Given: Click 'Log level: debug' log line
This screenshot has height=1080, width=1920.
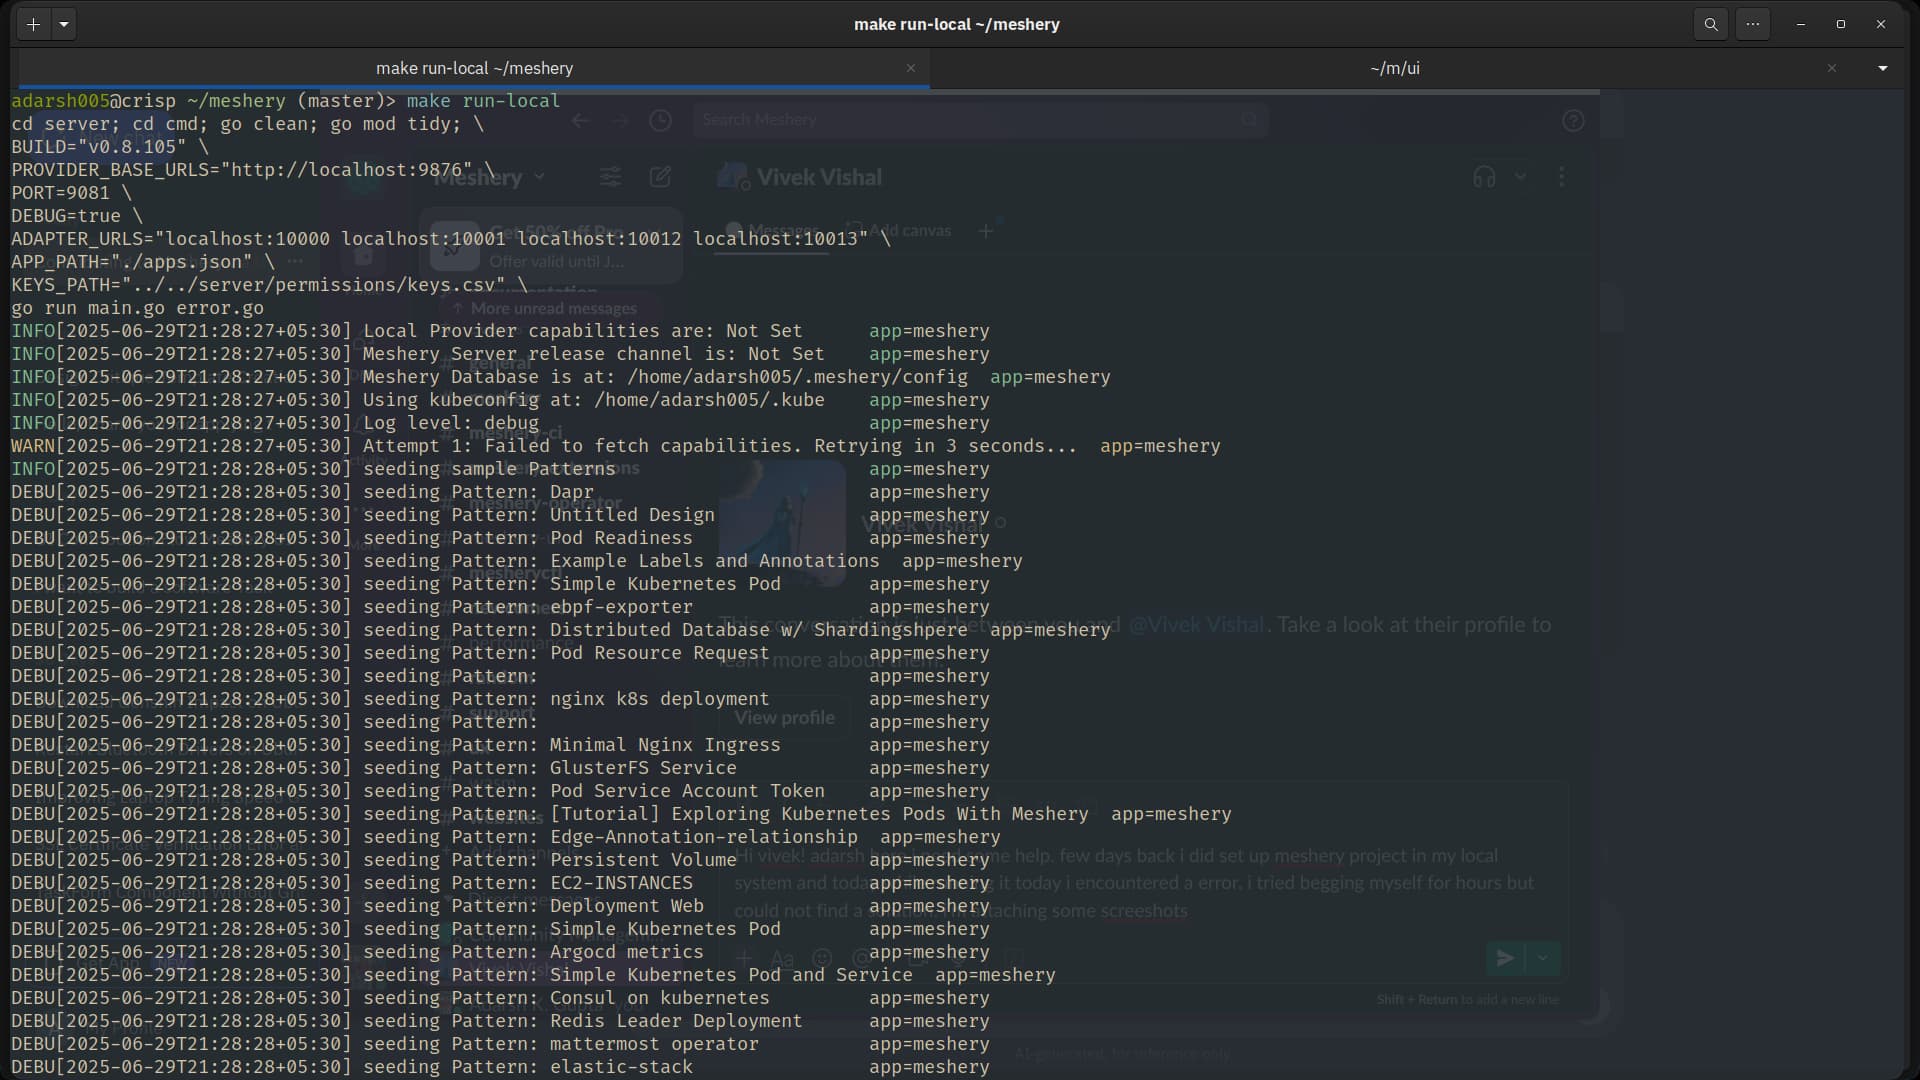Looking at the screenshot, I should click(500, 423).
